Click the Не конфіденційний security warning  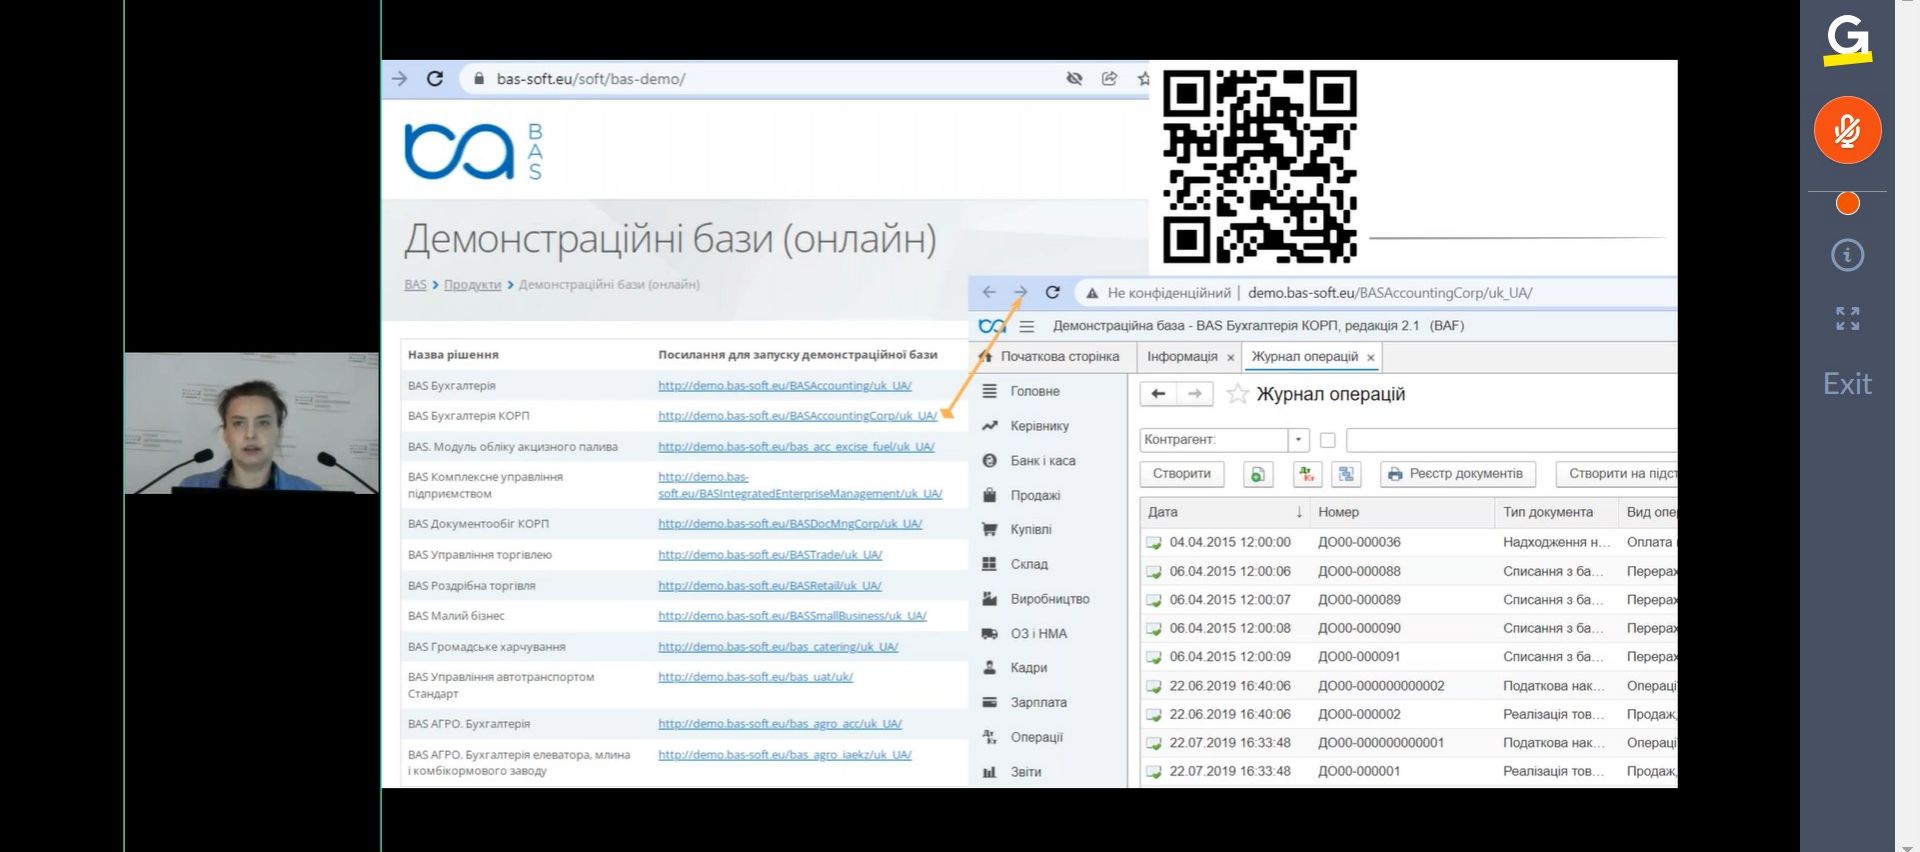(x=1158, y=293)
